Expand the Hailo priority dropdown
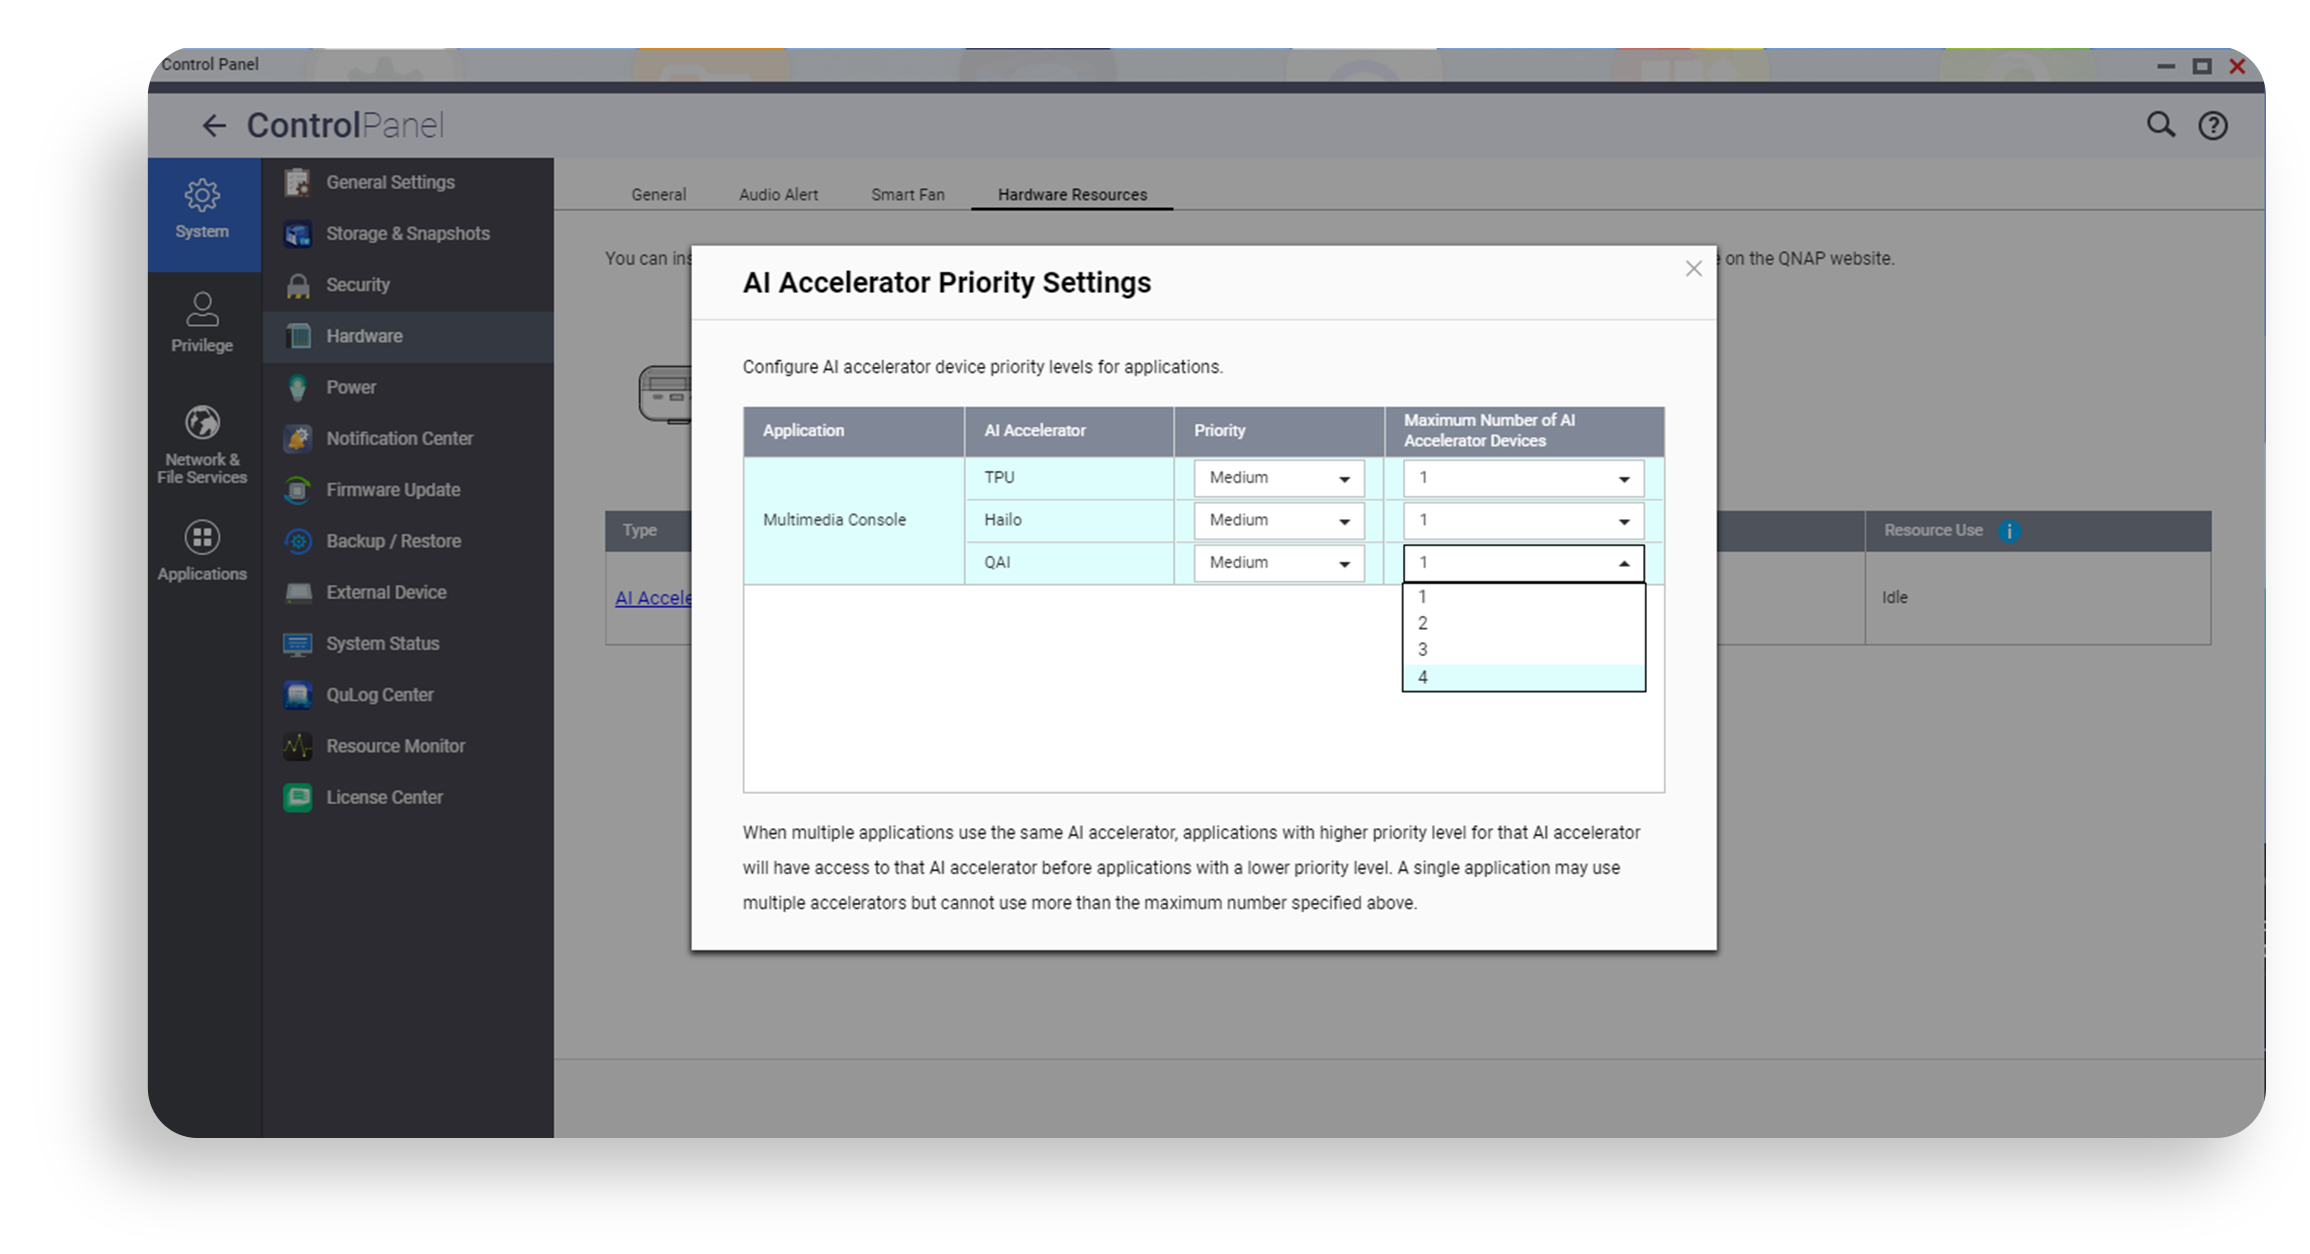Image resolution: width=2310 pixels, height=1254 pixels. [1278, 521]
